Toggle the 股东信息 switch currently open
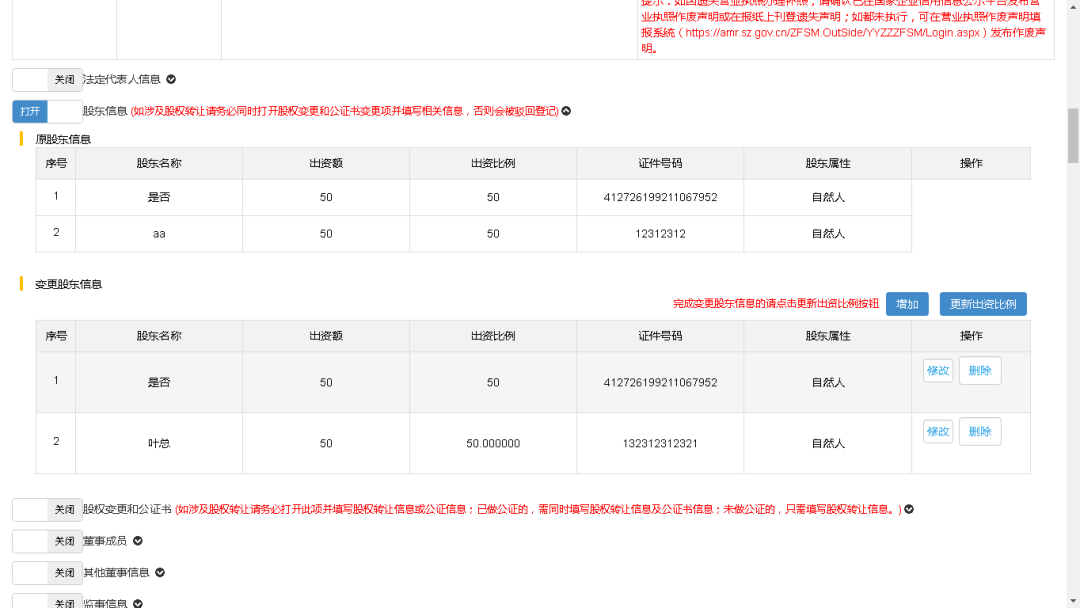 coord(48,112)
